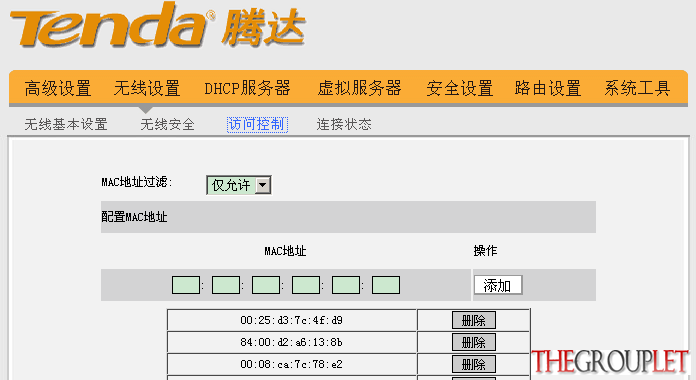This screenshot has height=380, width=696.
Task: Delete the entry 84:00:d2:a6:13:8b
Action: pyautogui.click(x=474, y=342)
